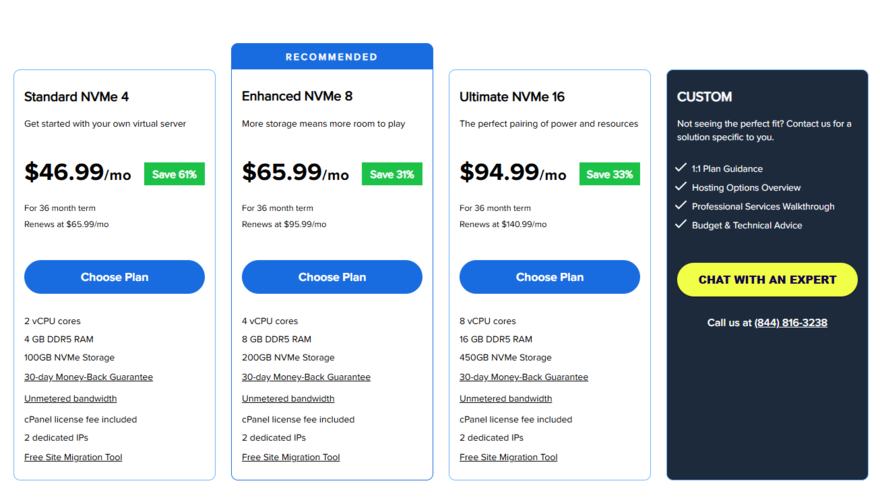Open Ultimate plan's 30-day Money-Back Guarantee link
The height and width of the screenshot is (504, 880).
pos(523,377)
